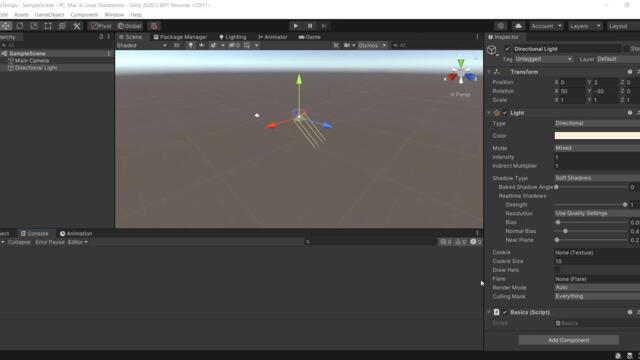Viewport: 640px width, 360px height.
Task: Toggle console warning messages filter
Action: (x=460, y=242)
